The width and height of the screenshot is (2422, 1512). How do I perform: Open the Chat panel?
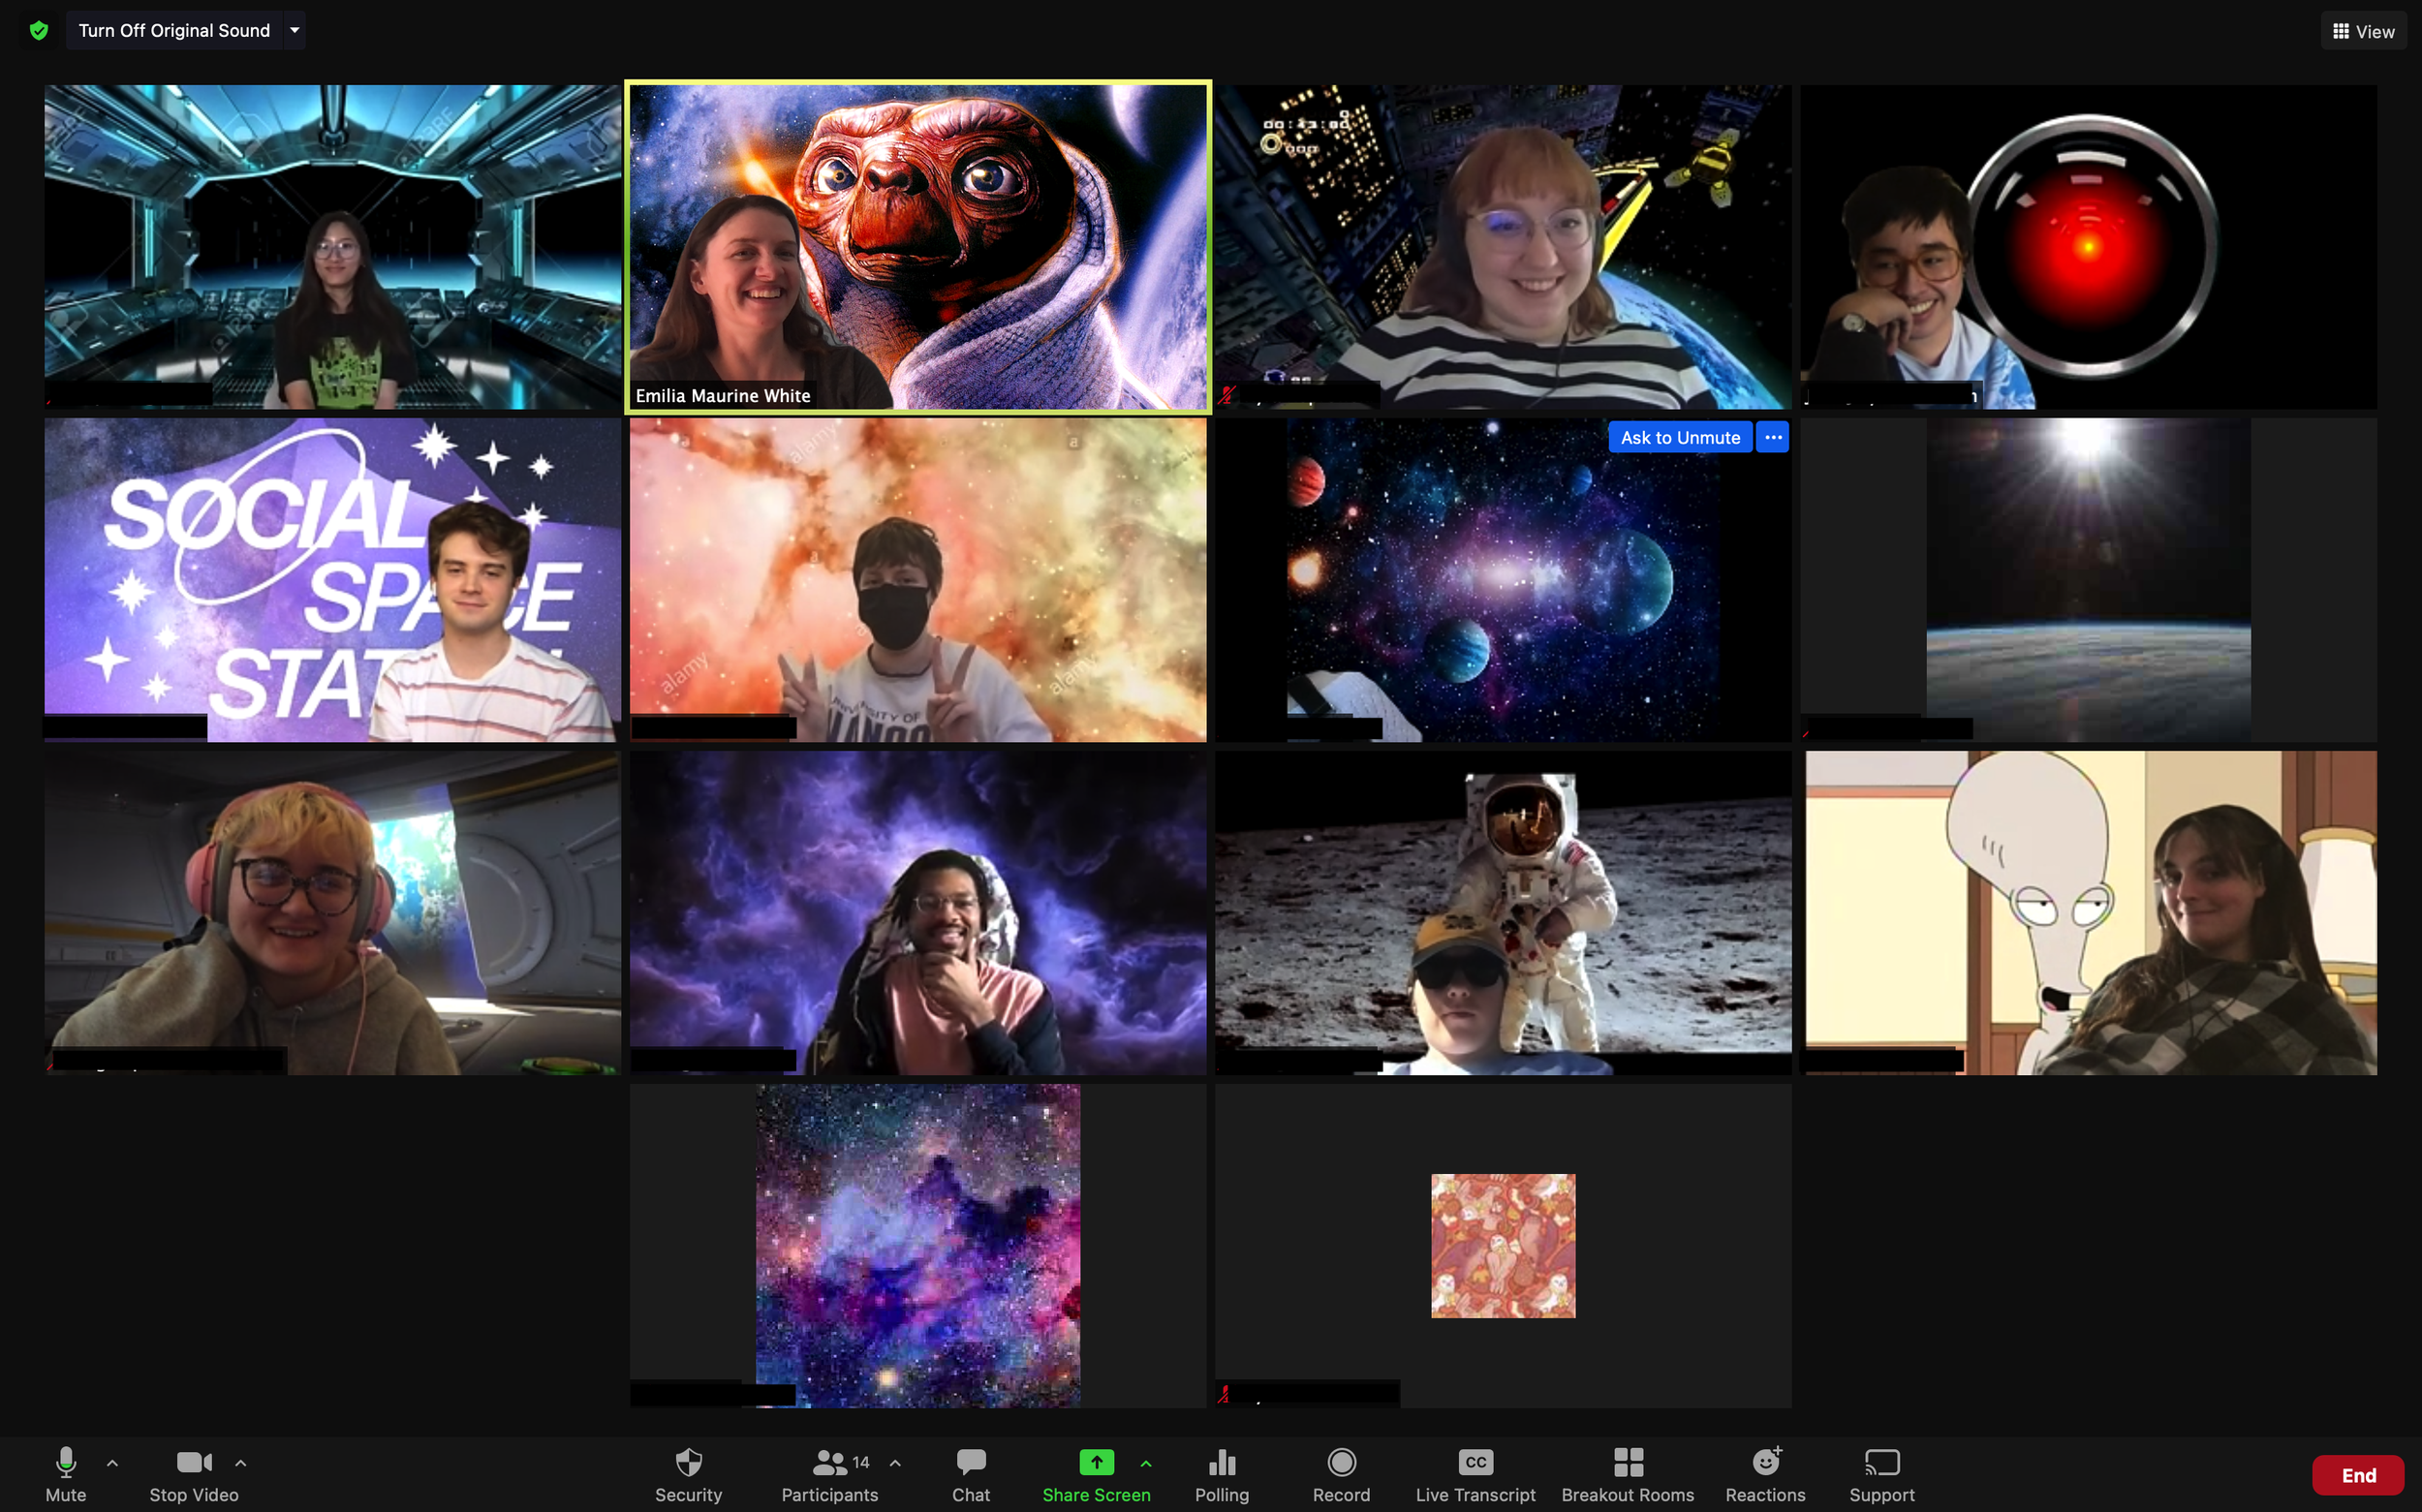[970, 1473]
